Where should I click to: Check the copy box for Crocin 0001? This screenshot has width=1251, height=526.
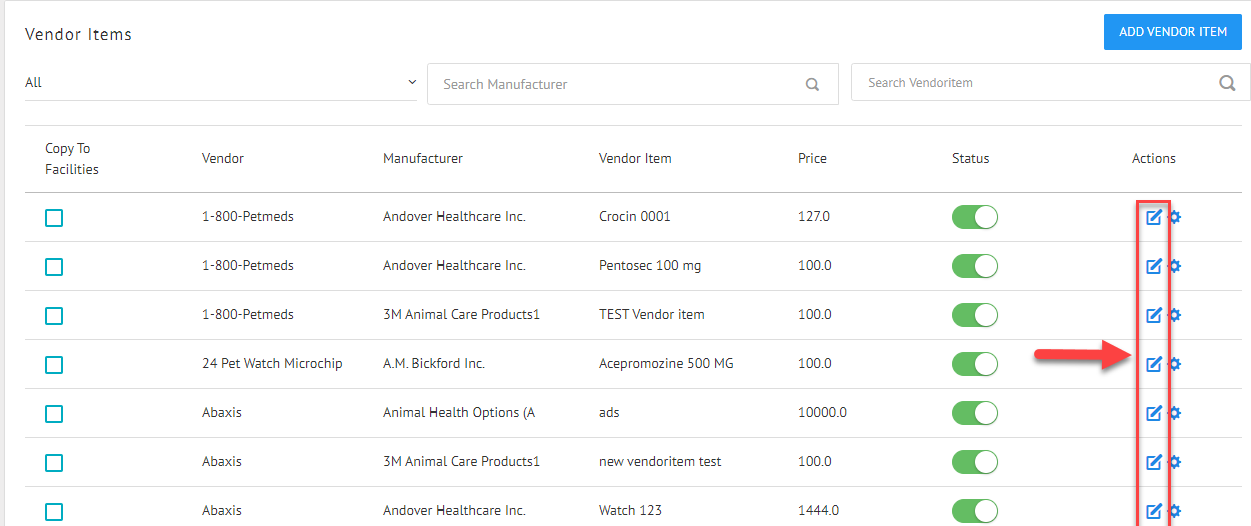[54, 218]
